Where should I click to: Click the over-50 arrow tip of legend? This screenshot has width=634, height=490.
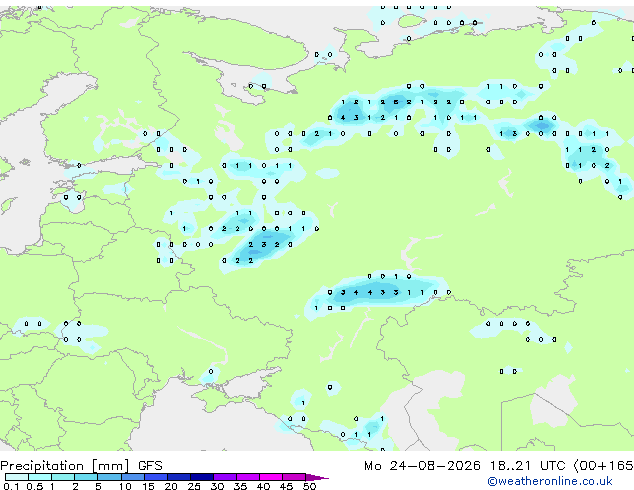pyautogui.click(x=317, y=477)
